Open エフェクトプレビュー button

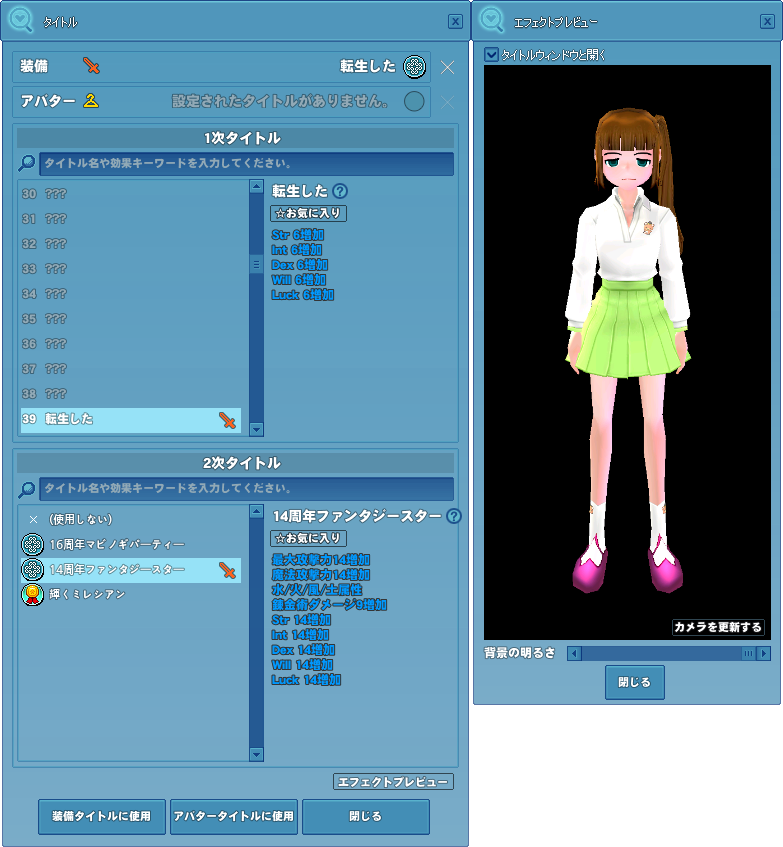[393, 782]
